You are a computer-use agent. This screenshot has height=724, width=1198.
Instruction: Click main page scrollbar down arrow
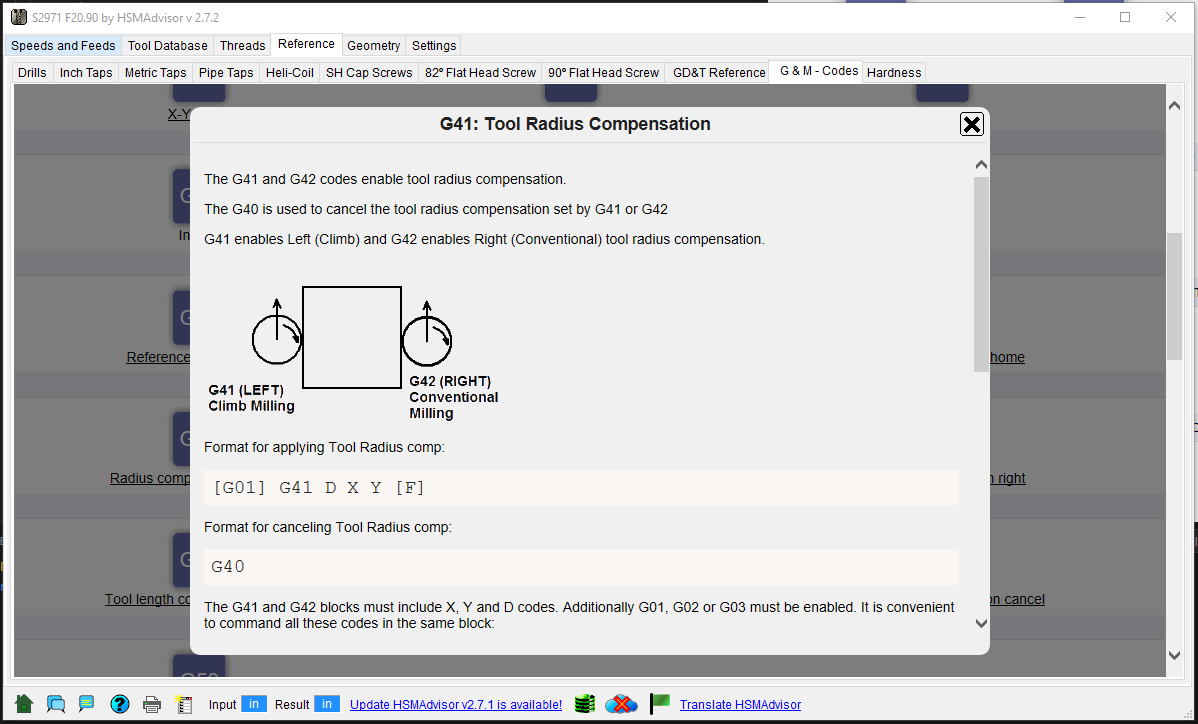pyautogui.click(x=1174, y=655)
